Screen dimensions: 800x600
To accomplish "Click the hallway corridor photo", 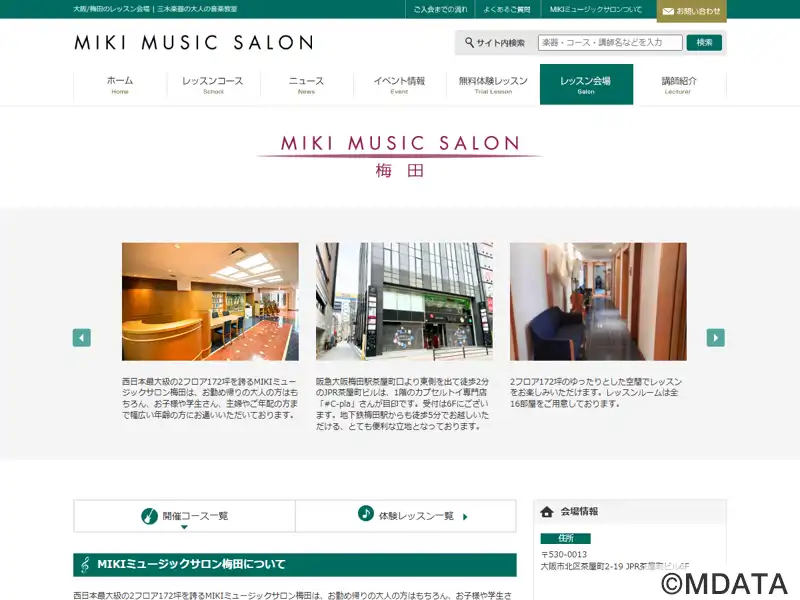I will (x=598, y=302).
